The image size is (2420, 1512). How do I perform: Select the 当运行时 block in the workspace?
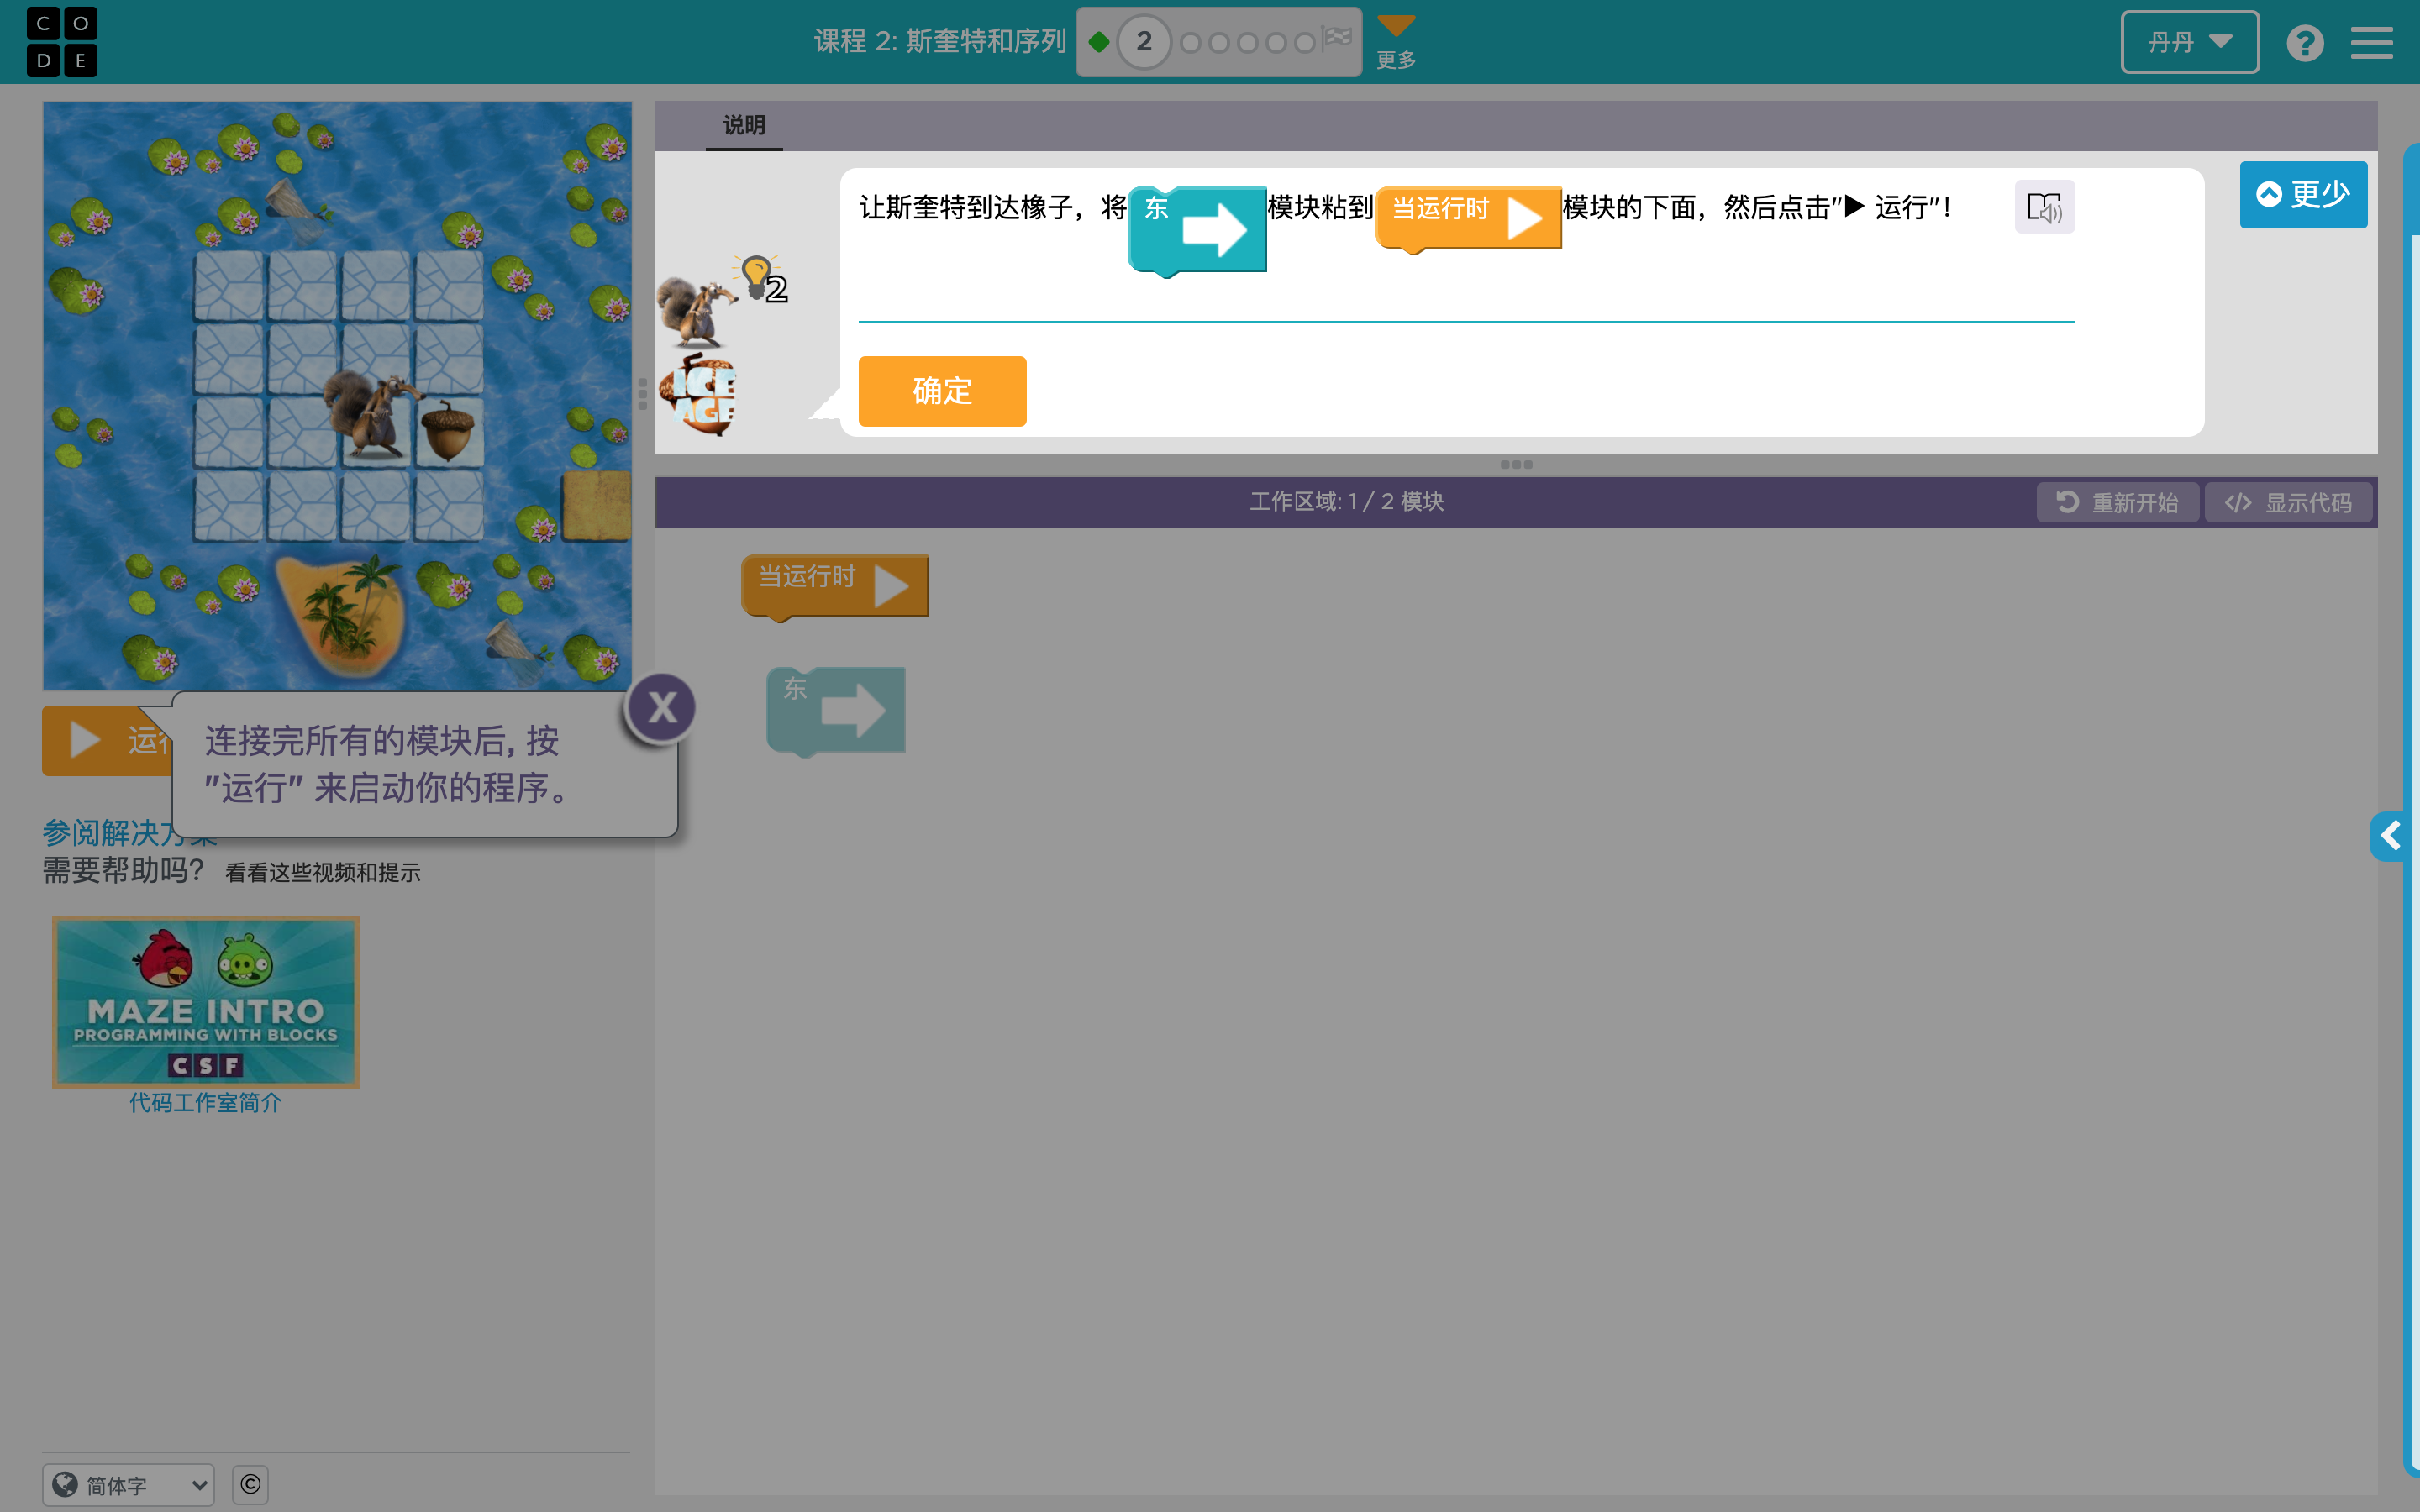pyautogui.click(x=835, y=586)
